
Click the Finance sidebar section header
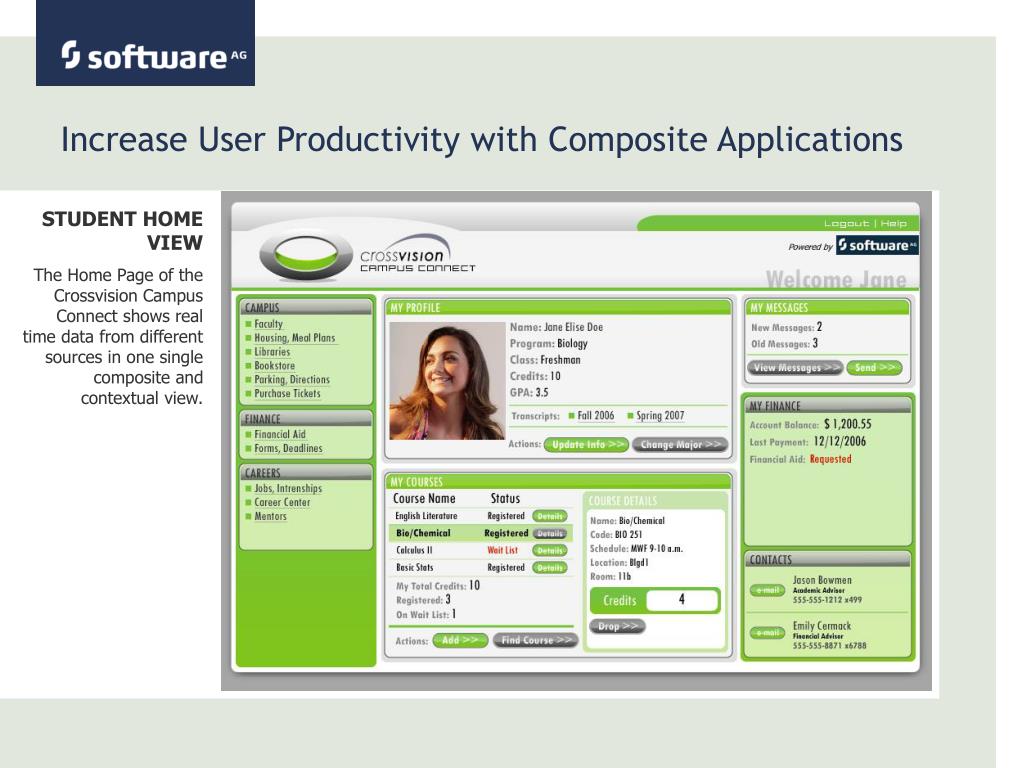[x=306, y=419]
